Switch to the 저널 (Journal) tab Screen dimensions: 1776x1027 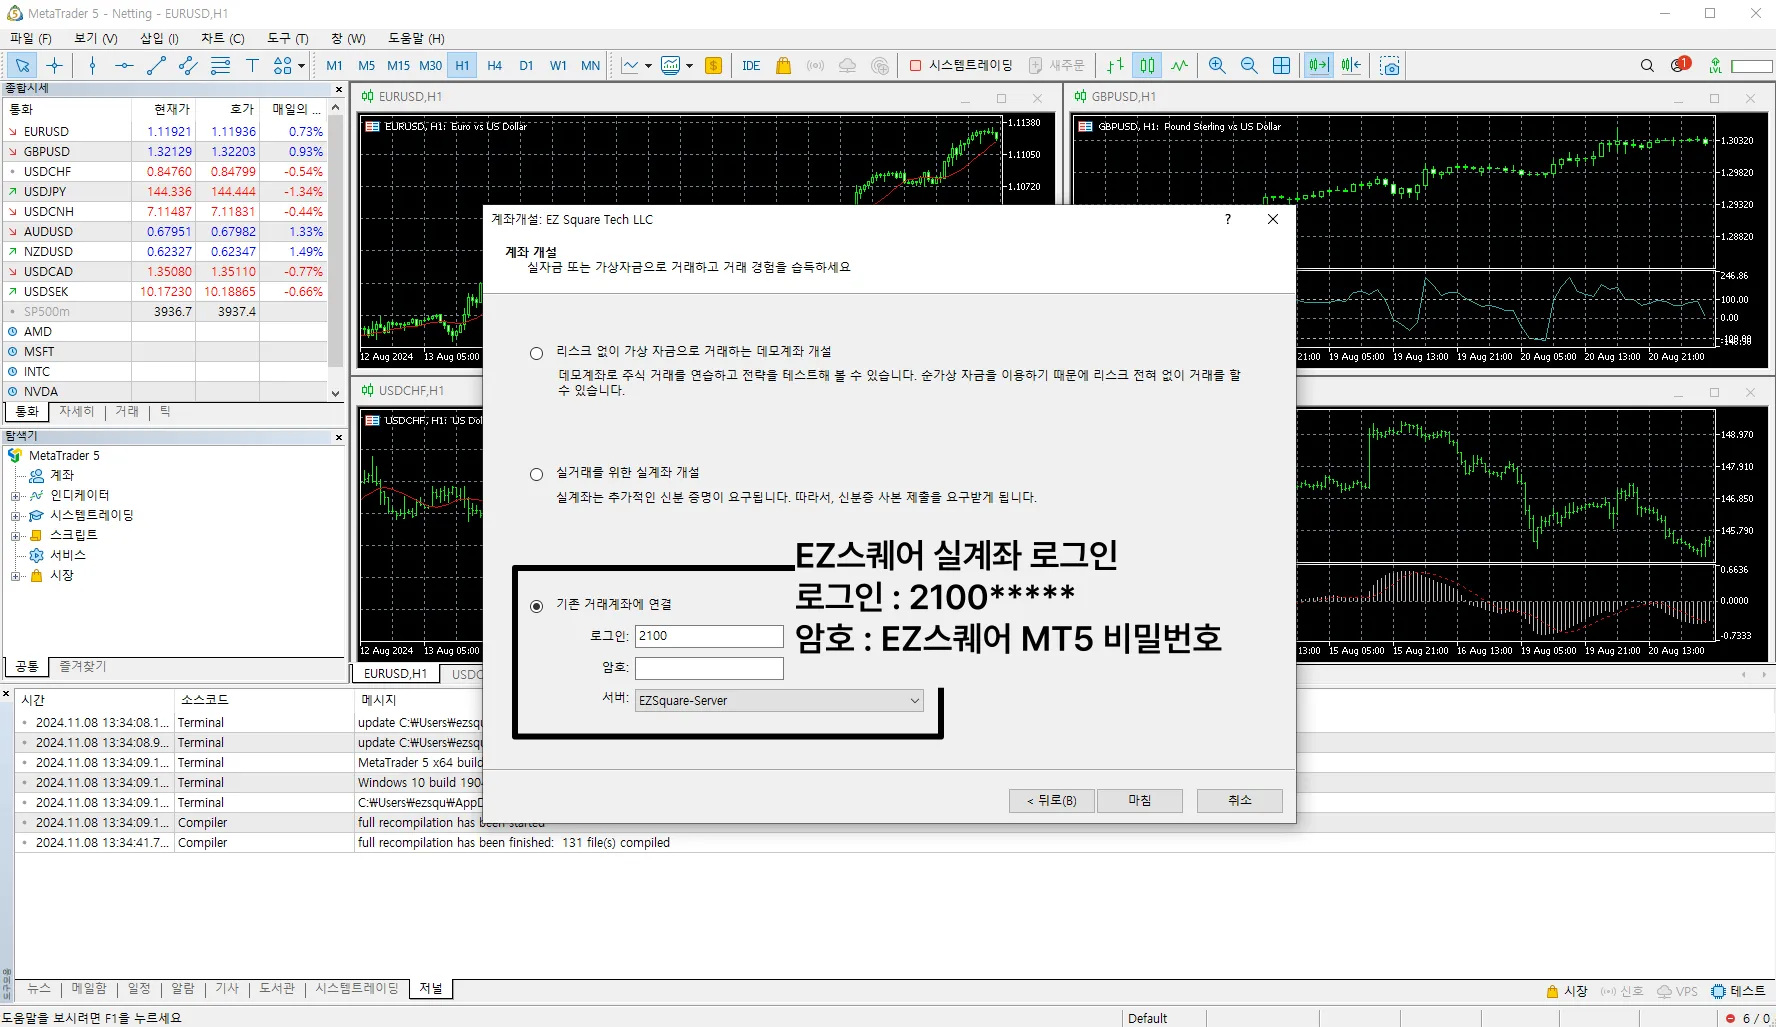pyautogui.click(x=431, y=988)
